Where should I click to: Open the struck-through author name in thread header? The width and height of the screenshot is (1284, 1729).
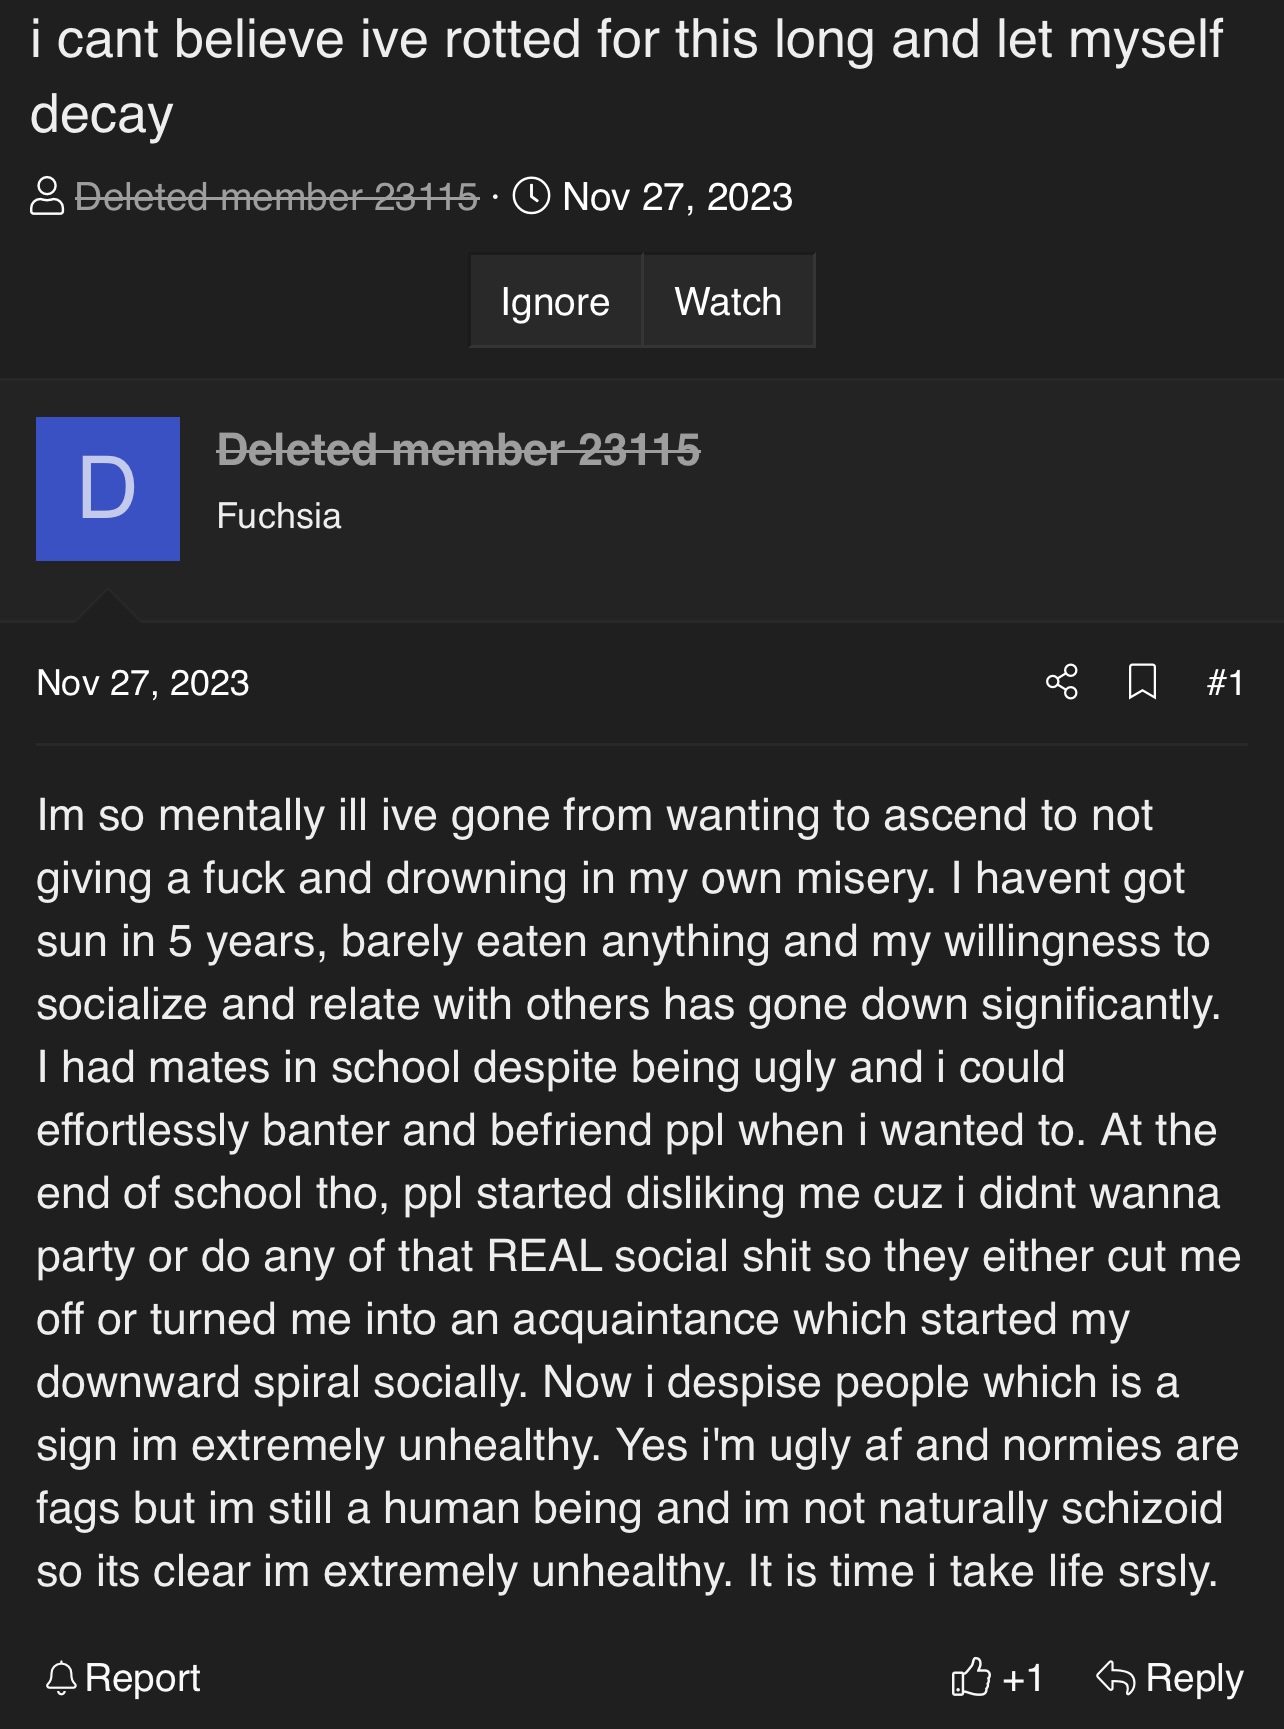pyautogui.click(x=277, y=197)
